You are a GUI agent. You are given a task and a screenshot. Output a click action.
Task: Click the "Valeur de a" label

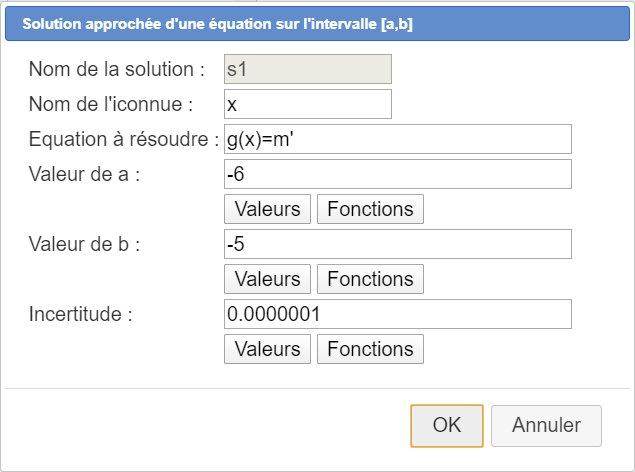[x=84, y=175]
